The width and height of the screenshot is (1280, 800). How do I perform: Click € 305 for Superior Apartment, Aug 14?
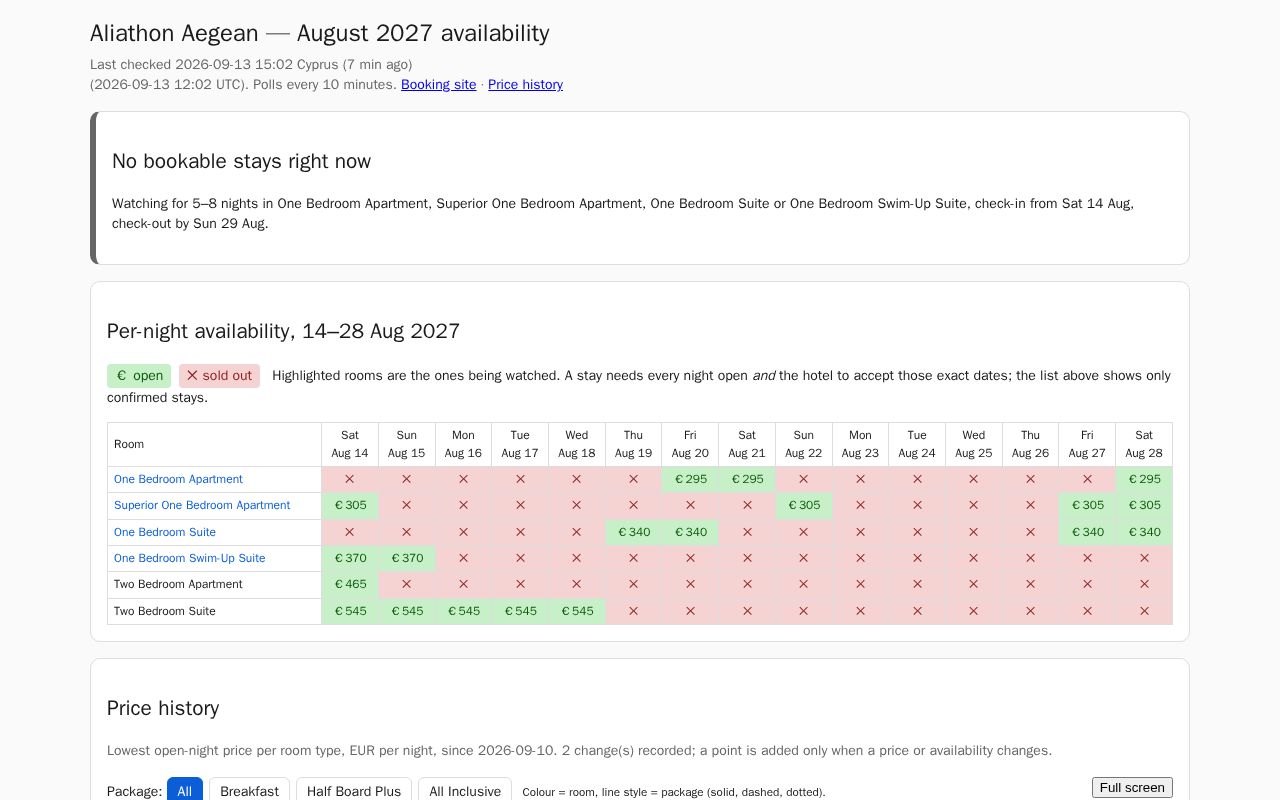[350, 505]
